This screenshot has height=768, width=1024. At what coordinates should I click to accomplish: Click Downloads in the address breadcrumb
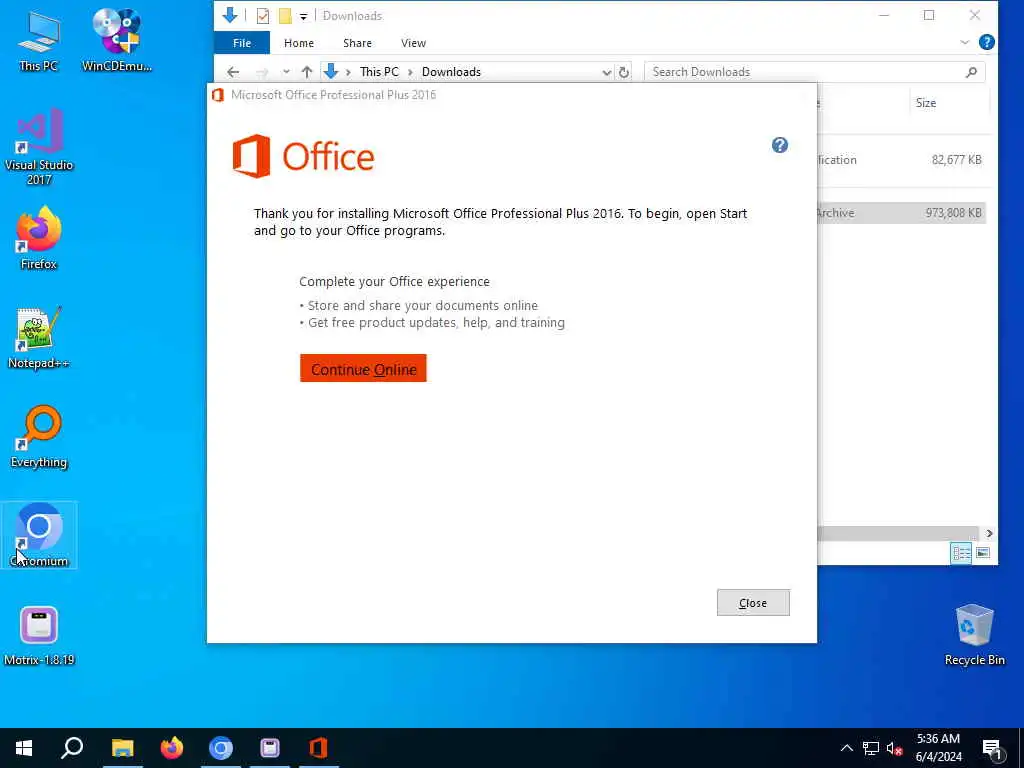coord(451,72)
